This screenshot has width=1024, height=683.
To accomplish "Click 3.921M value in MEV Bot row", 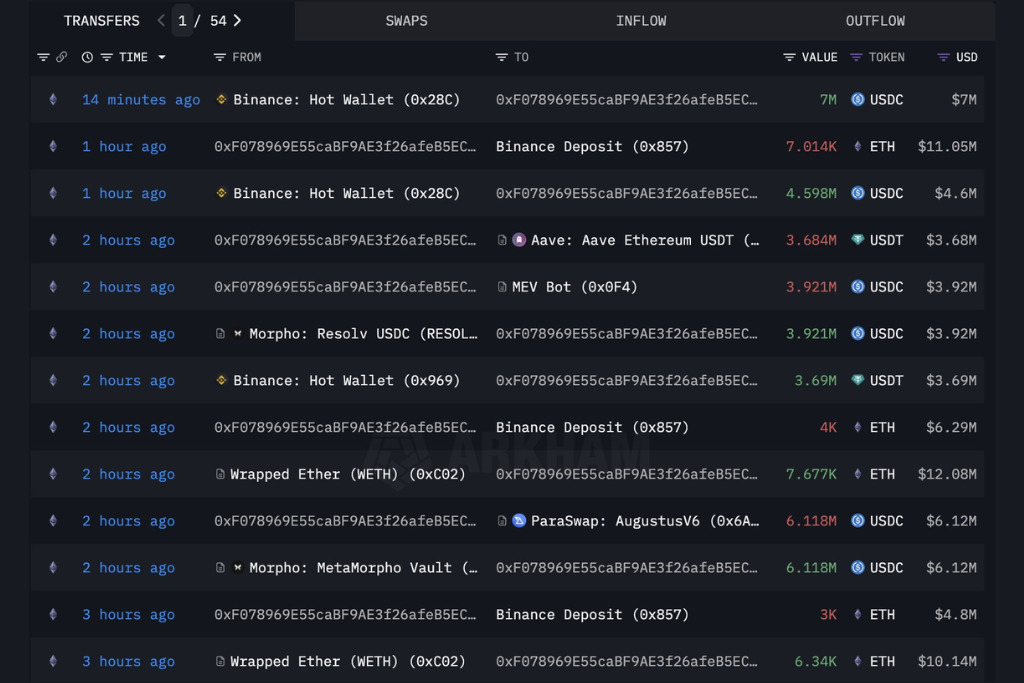I will point(810,287).
